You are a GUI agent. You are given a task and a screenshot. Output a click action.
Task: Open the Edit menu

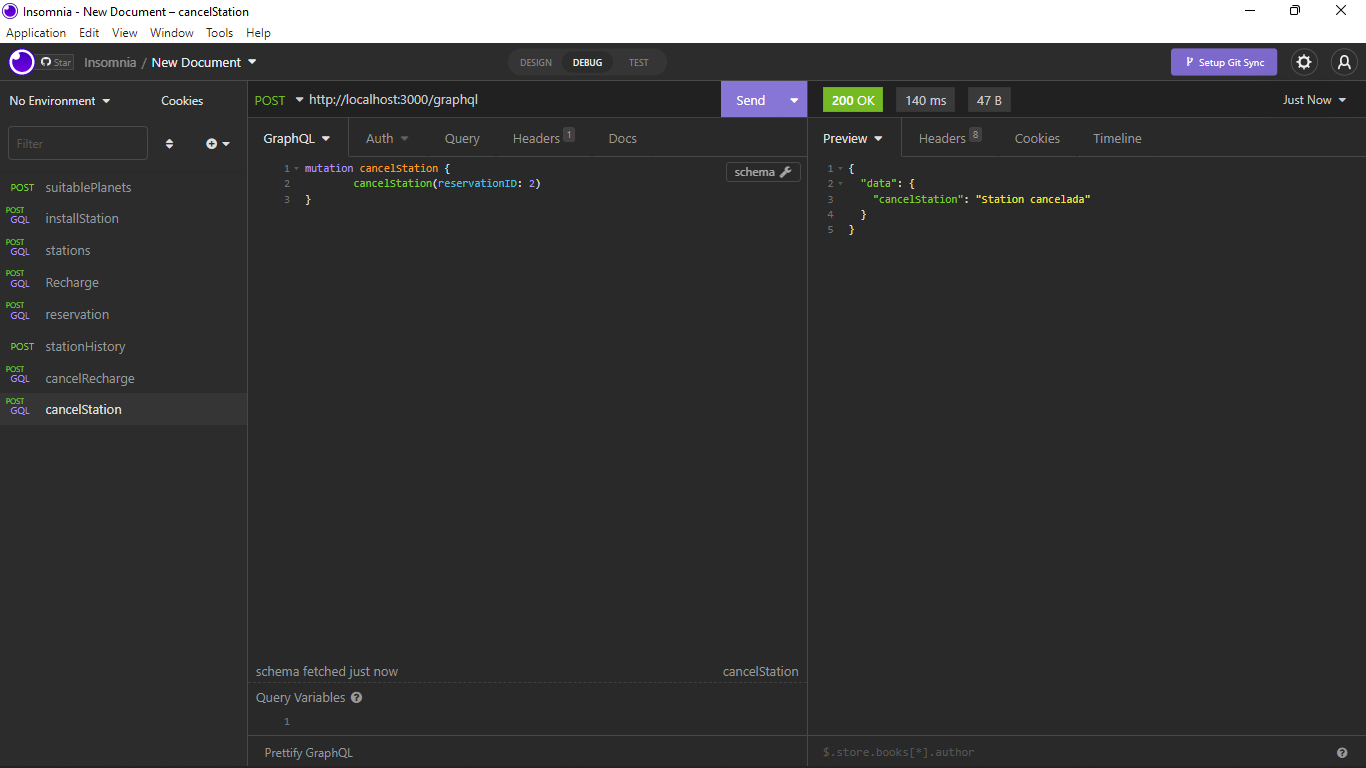89,33
